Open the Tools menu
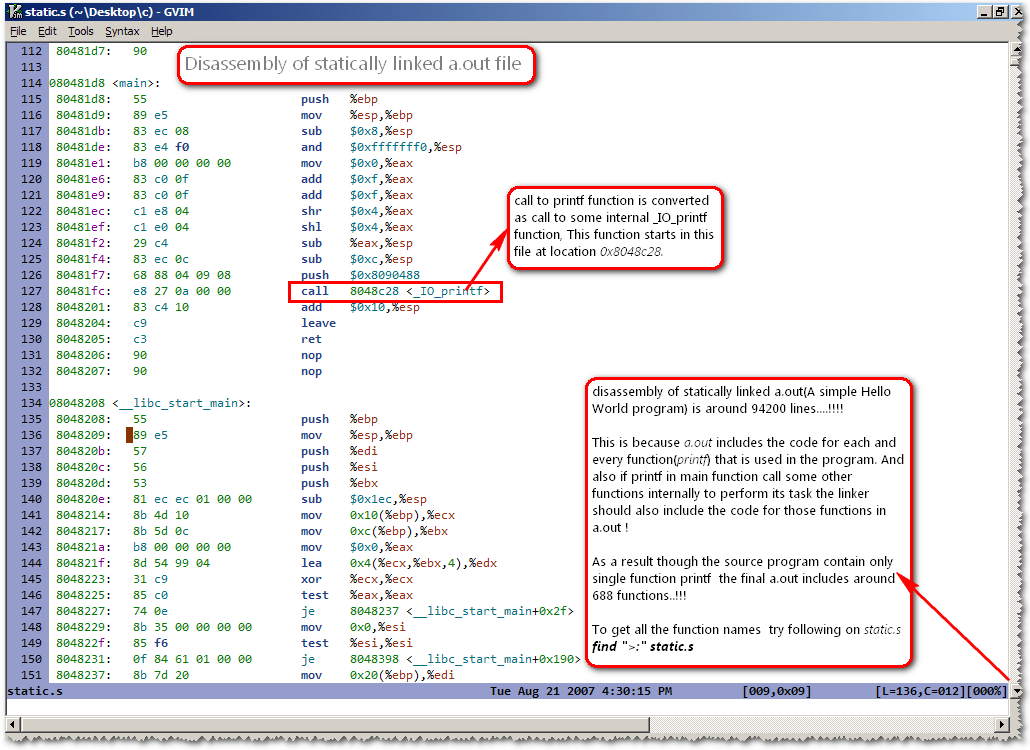Image resolution: width=1030 pixels, height=750 pixels. [81, 32]
